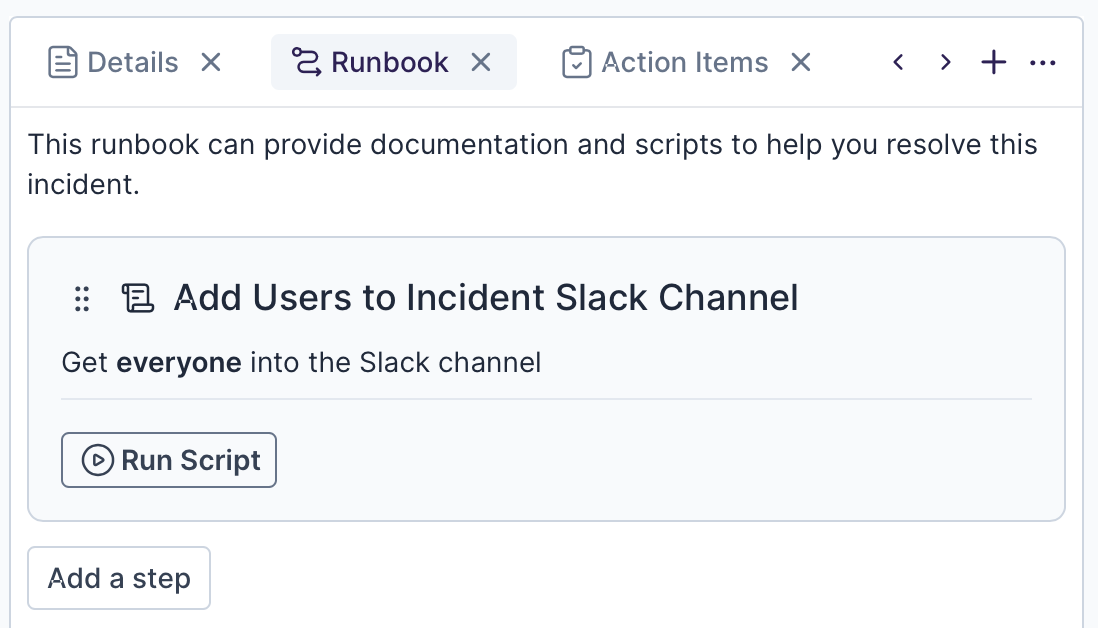
Task: Close the Runbook tab
Action: point(481,63)
